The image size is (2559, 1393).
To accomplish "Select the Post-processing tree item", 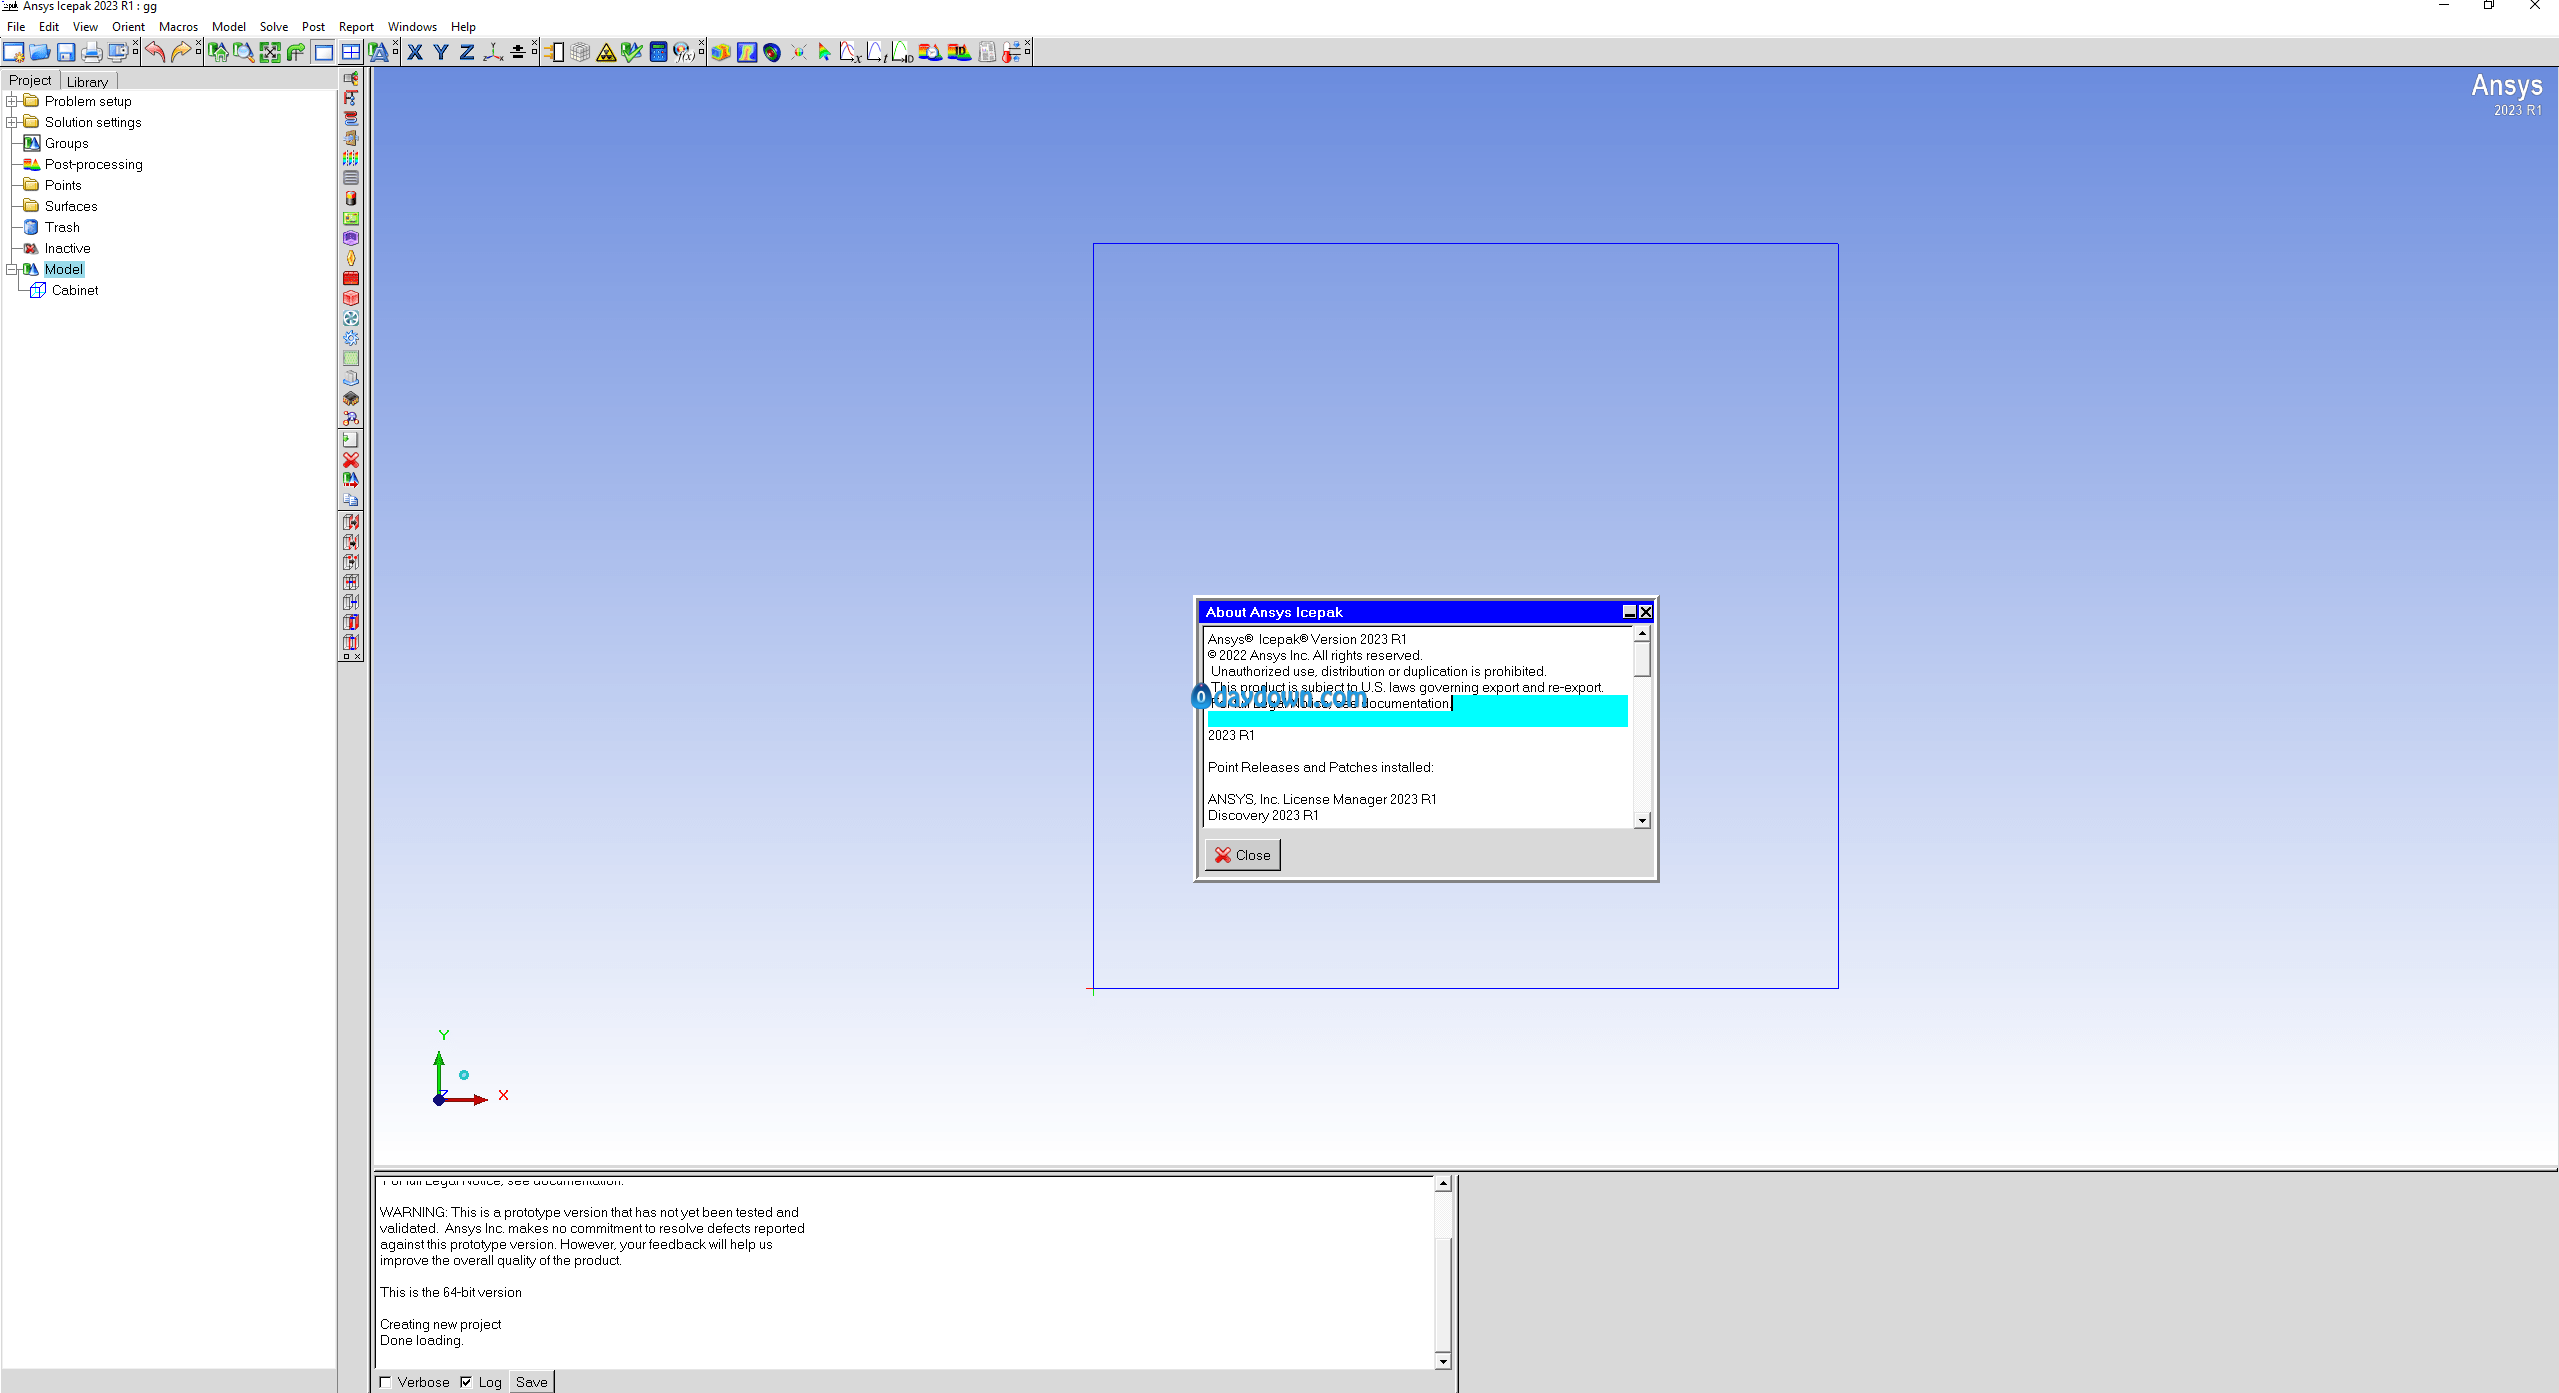I will pyautogui.click(x=93, y=164).
